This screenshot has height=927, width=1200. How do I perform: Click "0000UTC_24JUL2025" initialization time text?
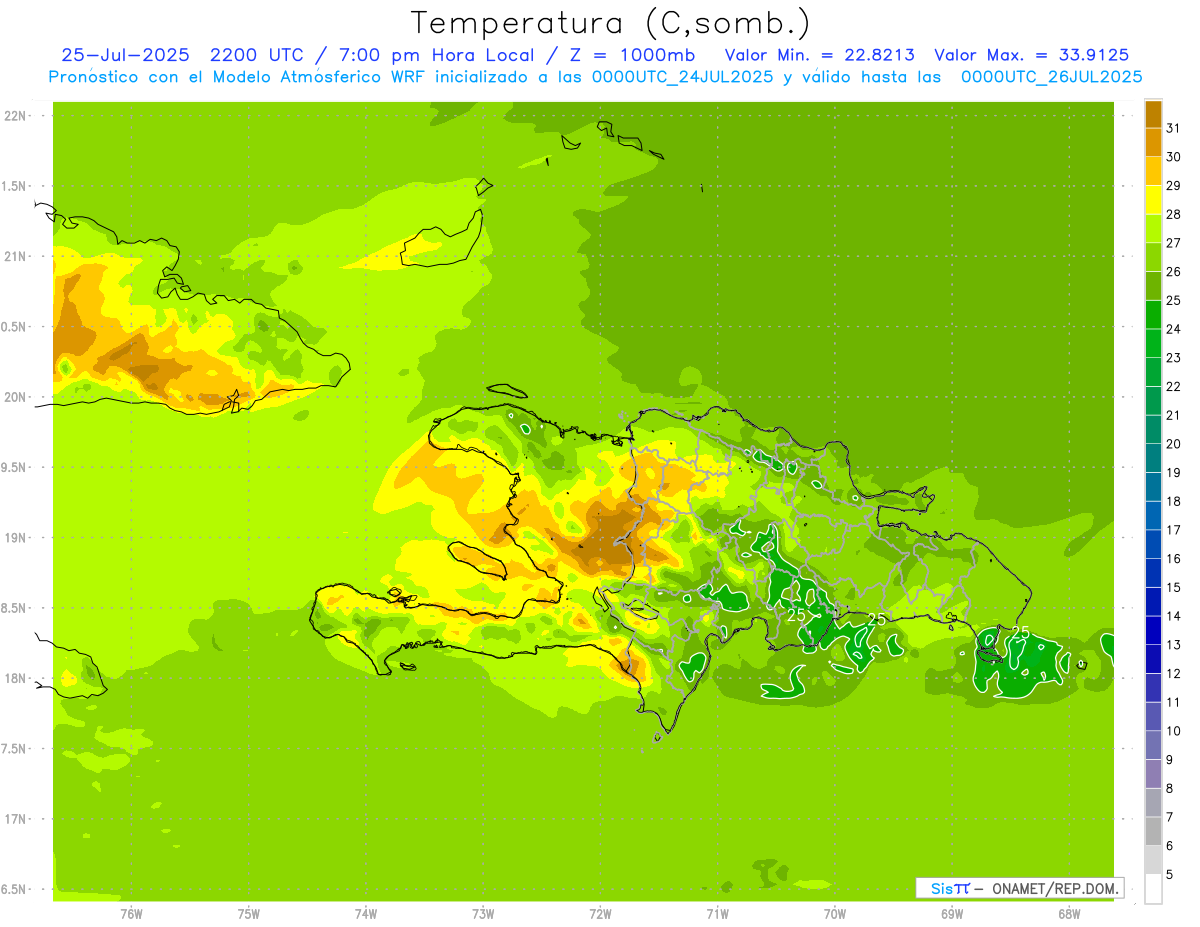pyautogui.click(x=682, y=77)
